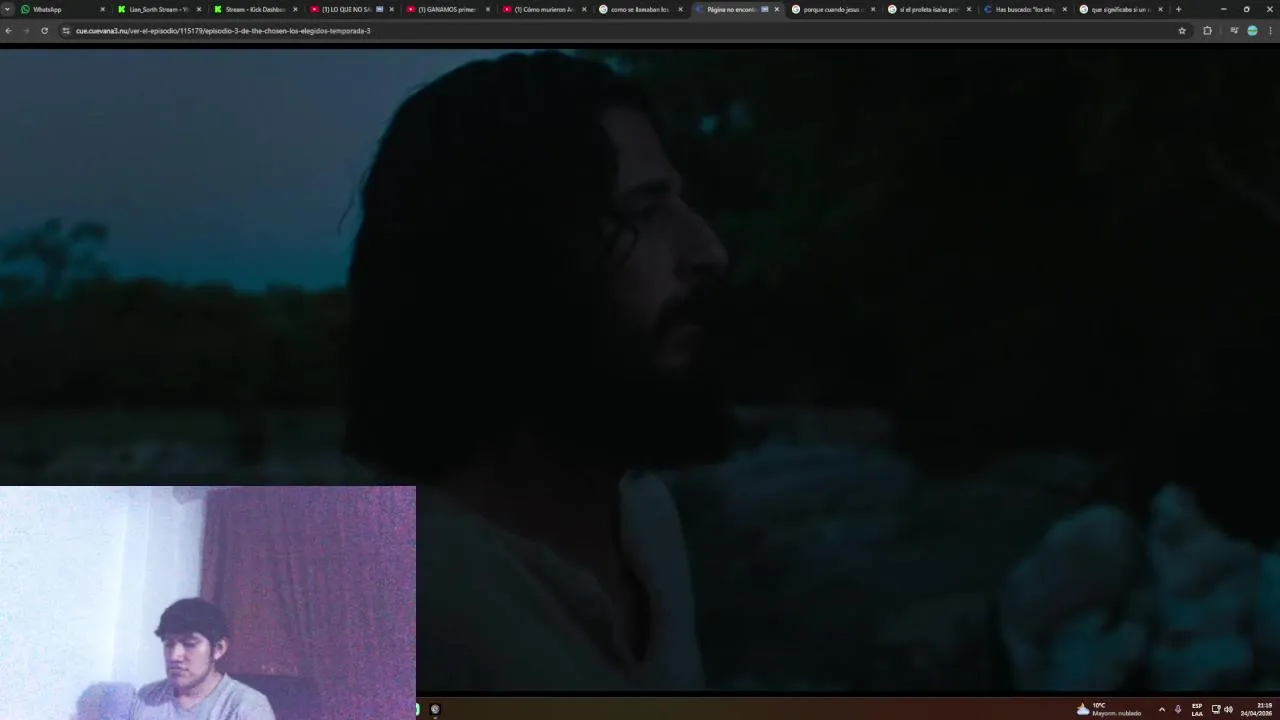1280x720 pixels.
Task: Open the clock showing 21:19
Action: click(1257, 709)
